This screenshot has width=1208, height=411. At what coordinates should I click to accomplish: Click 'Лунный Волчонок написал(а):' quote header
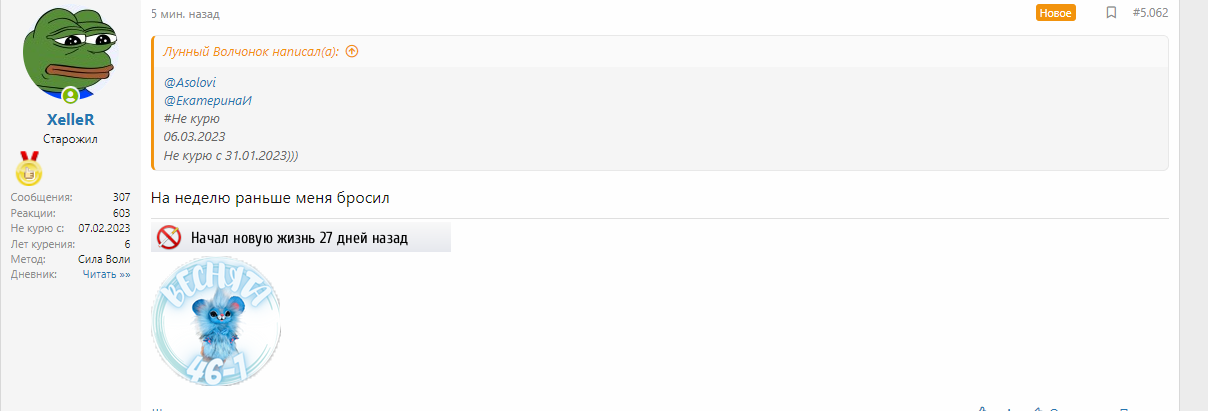pos(251,52)
